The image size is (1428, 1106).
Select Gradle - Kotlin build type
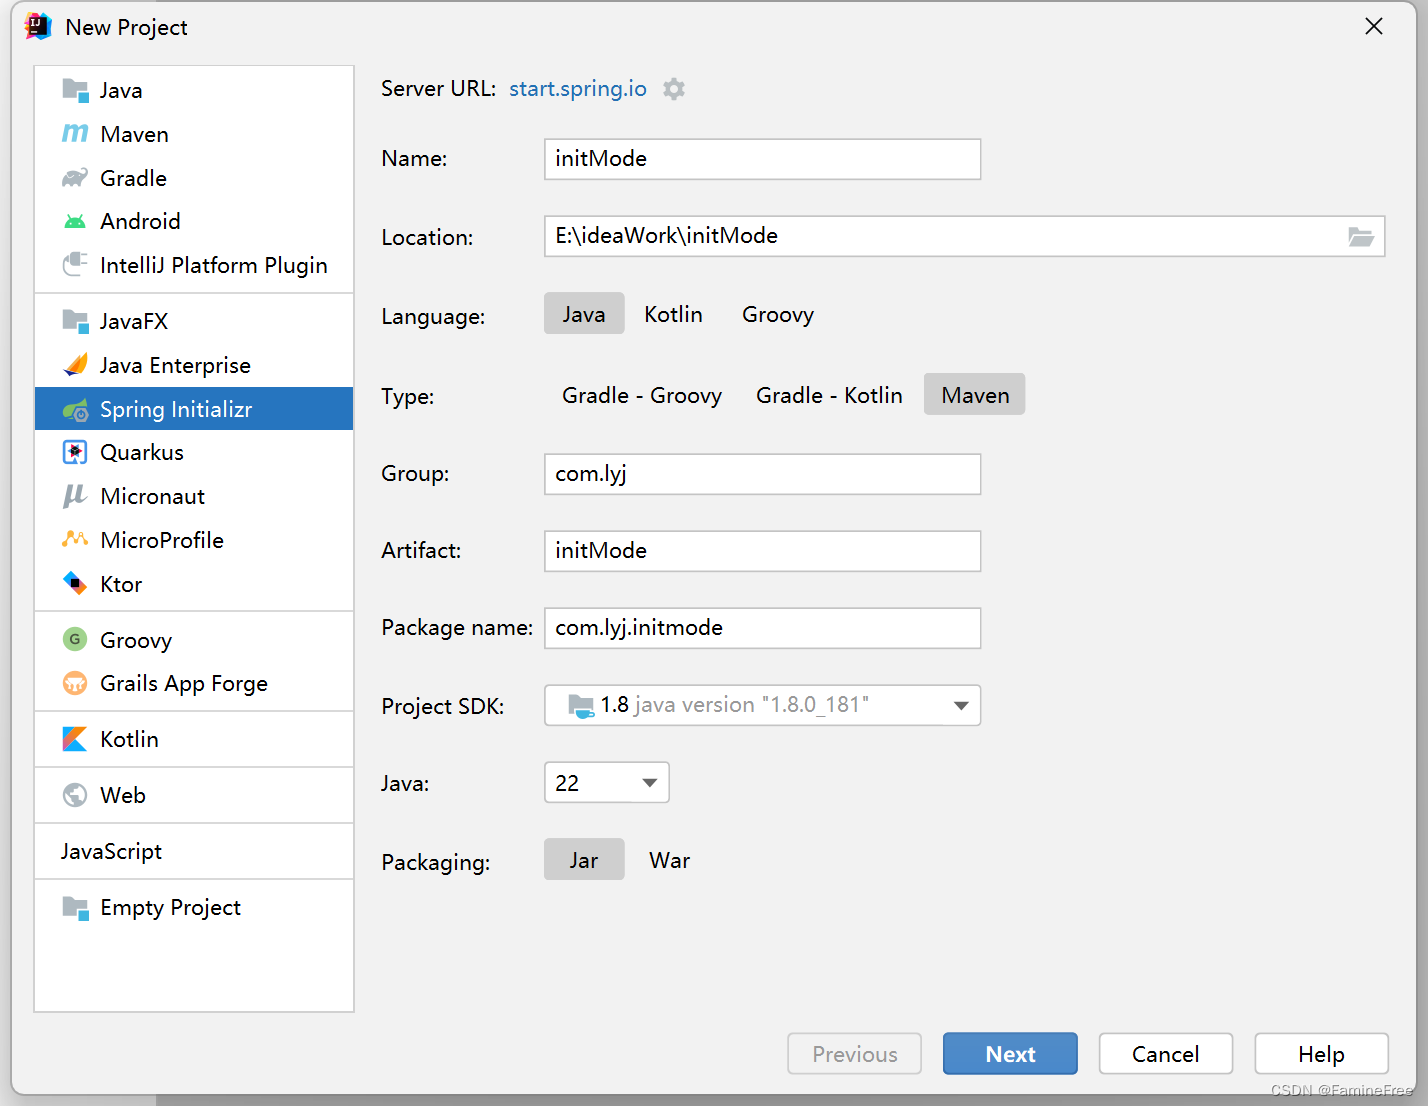click(829, 395)
